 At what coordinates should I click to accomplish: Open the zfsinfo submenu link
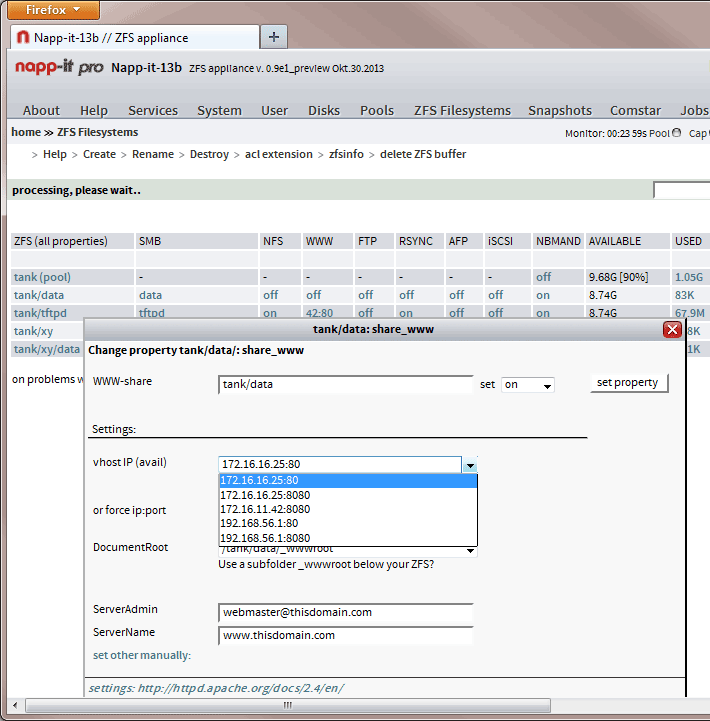[346, 154]
